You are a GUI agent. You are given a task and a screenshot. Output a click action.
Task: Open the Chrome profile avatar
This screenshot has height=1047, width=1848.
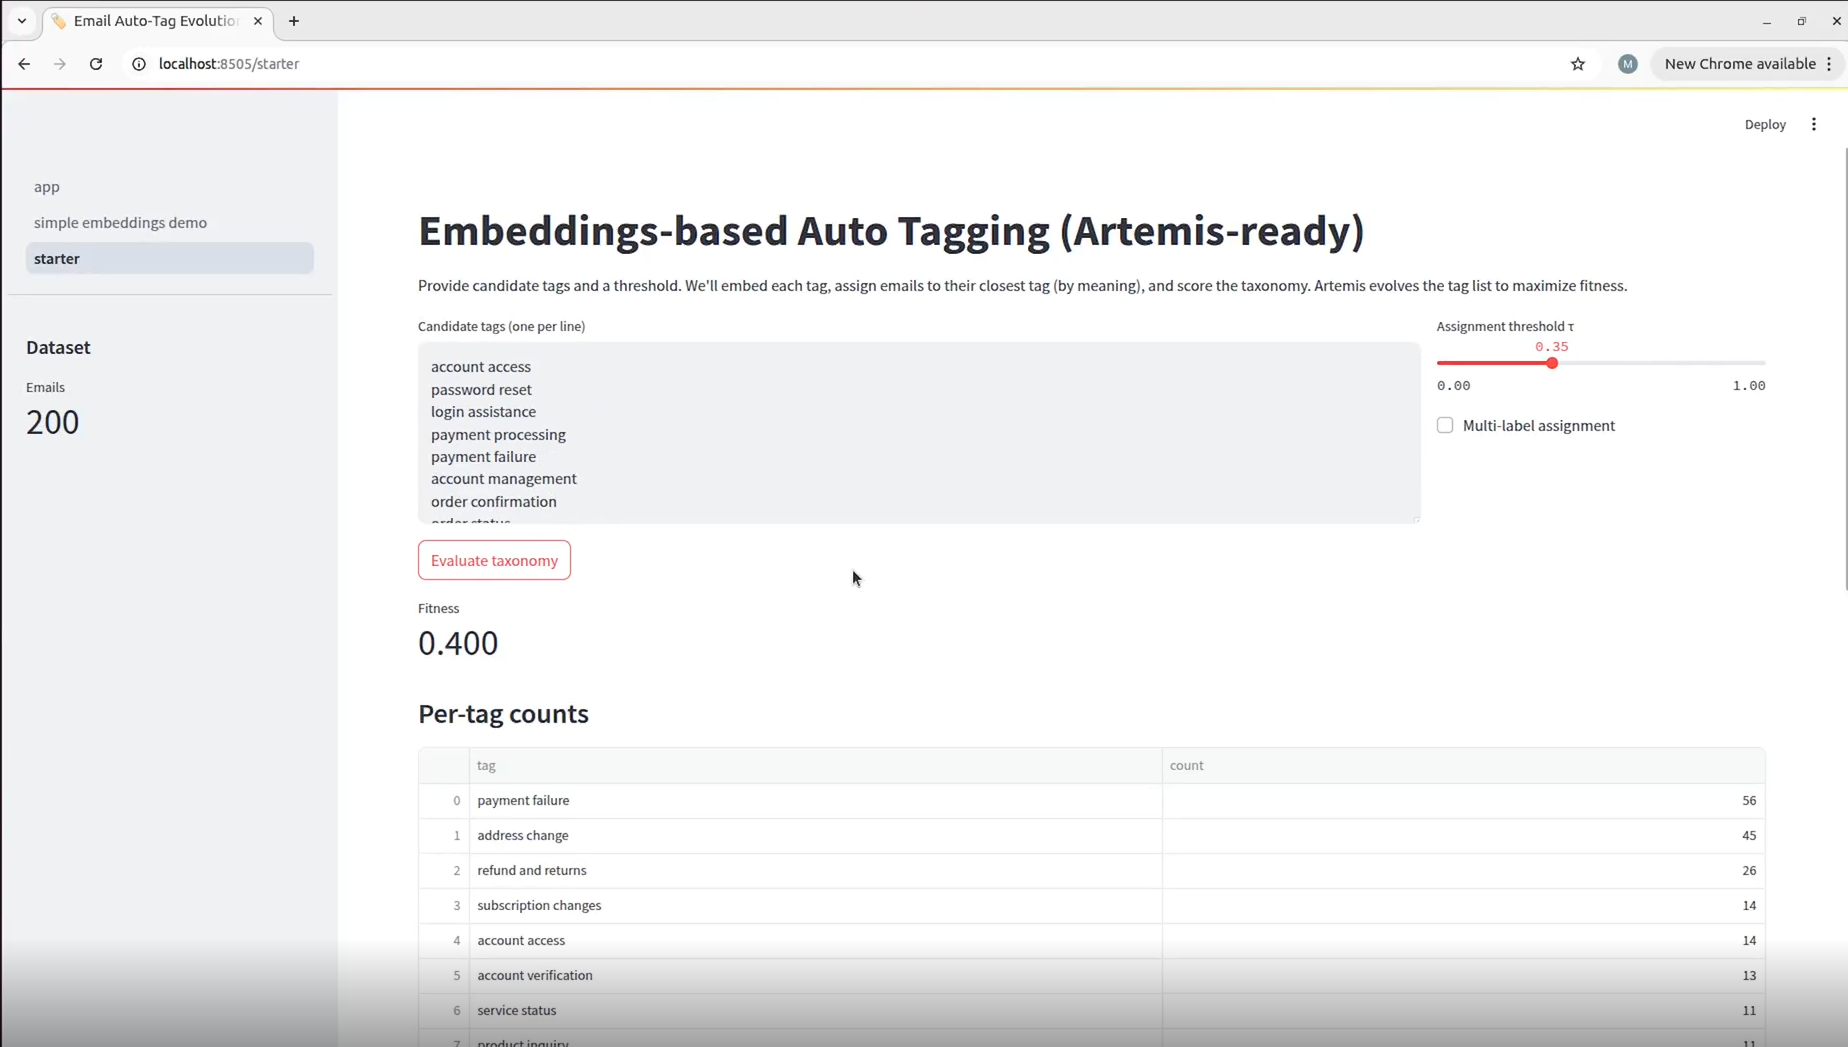click(1627, 64)
